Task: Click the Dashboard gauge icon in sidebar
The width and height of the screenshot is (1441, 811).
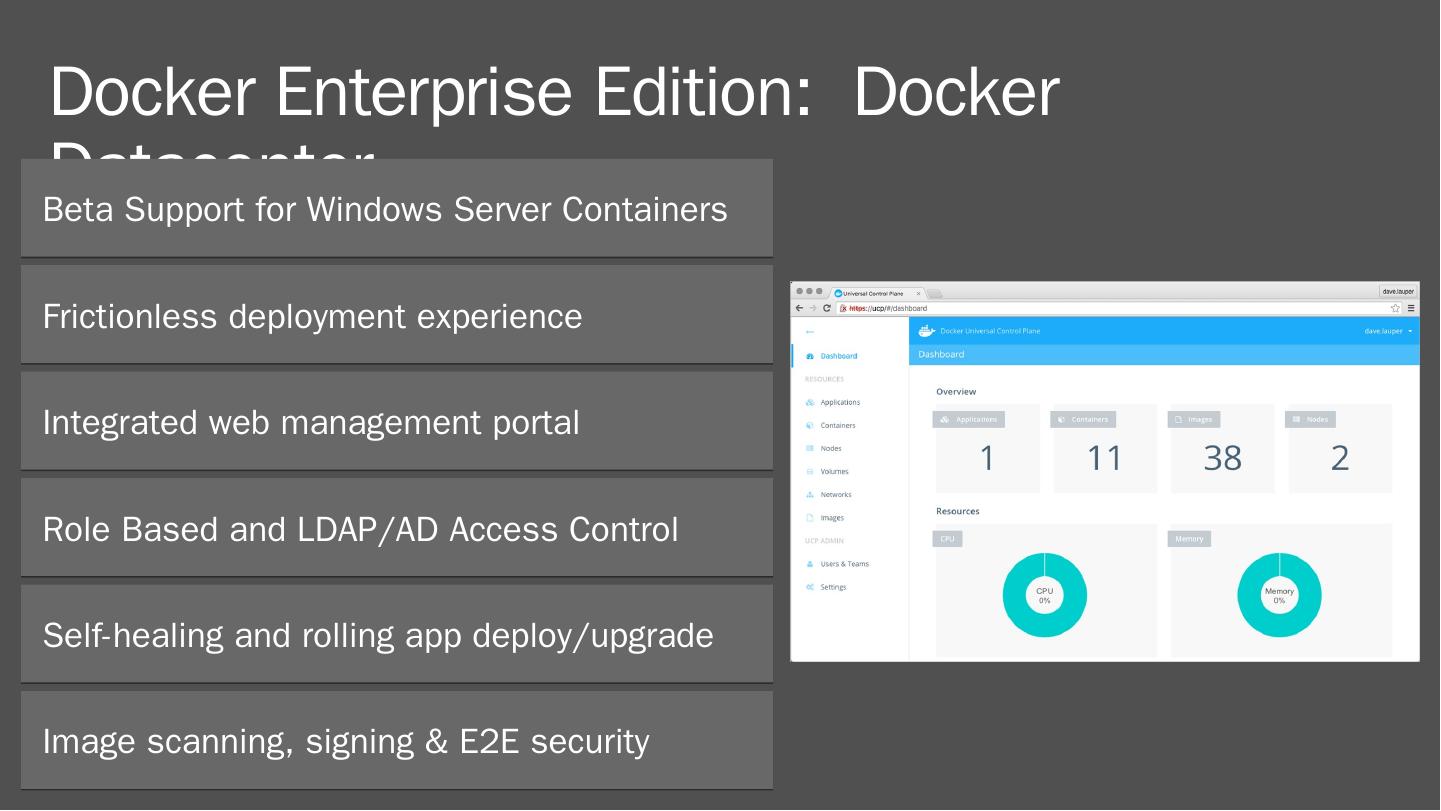Action: click(x=810, y=356)
